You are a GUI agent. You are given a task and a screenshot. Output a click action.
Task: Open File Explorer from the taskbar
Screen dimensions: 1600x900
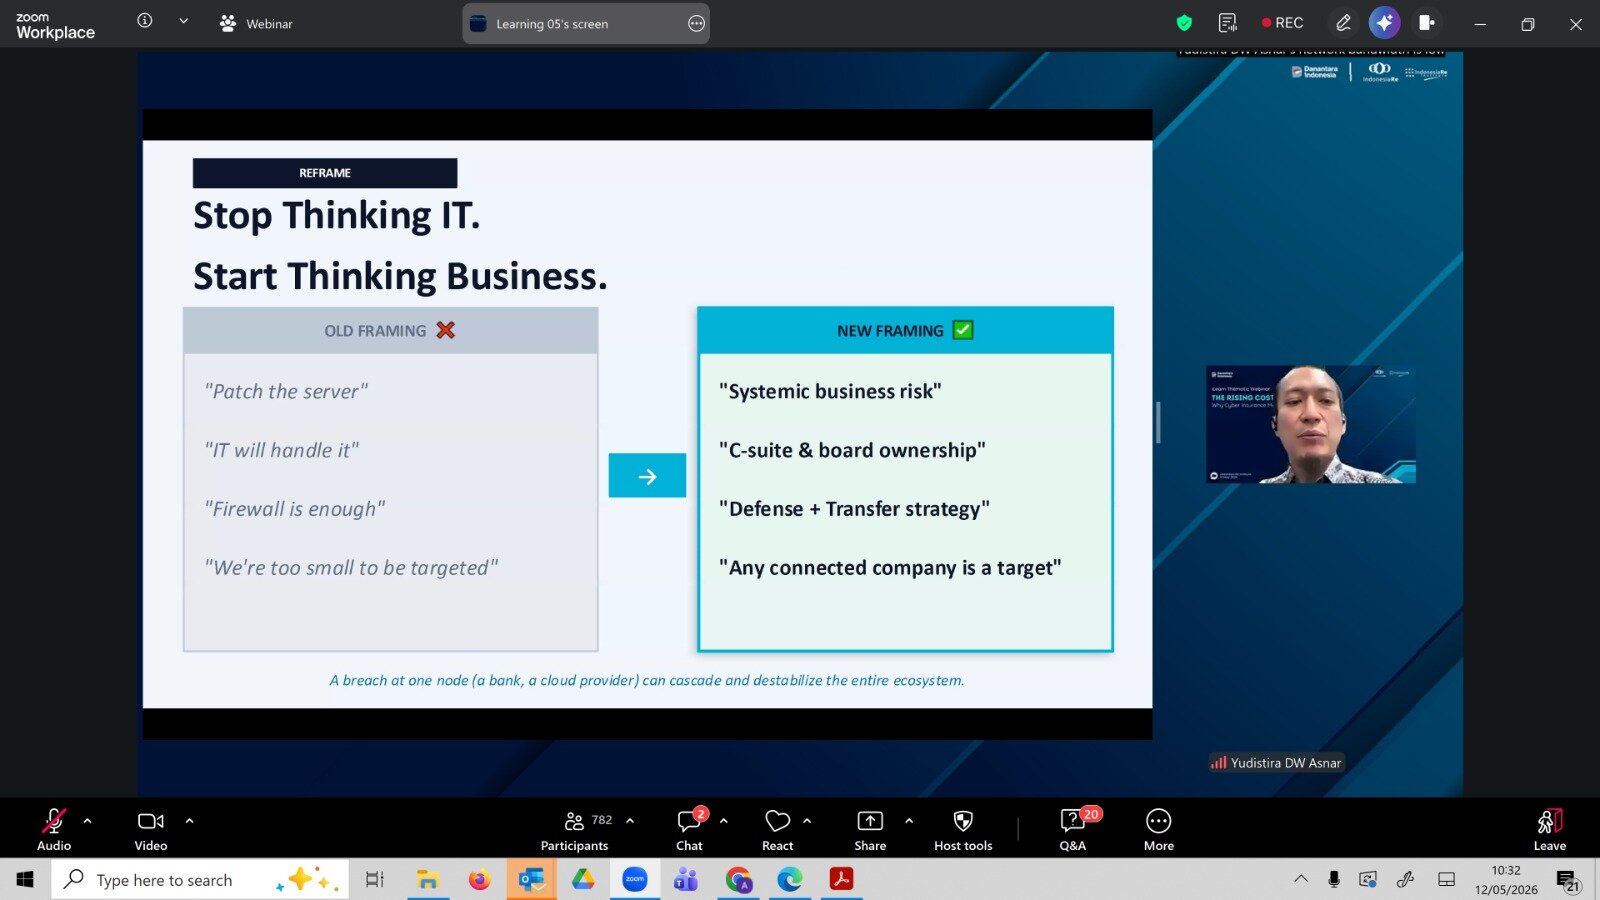(x=428, y=880)
